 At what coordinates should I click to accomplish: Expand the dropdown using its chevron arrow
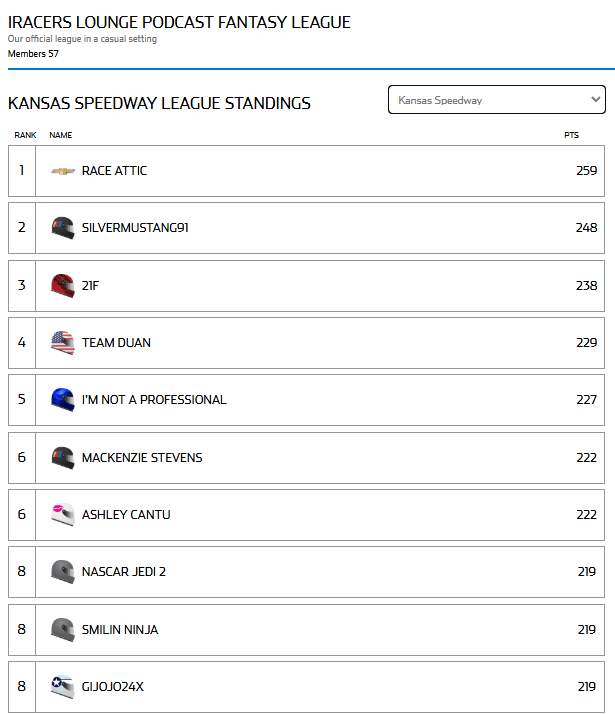[x=595, y=99]
